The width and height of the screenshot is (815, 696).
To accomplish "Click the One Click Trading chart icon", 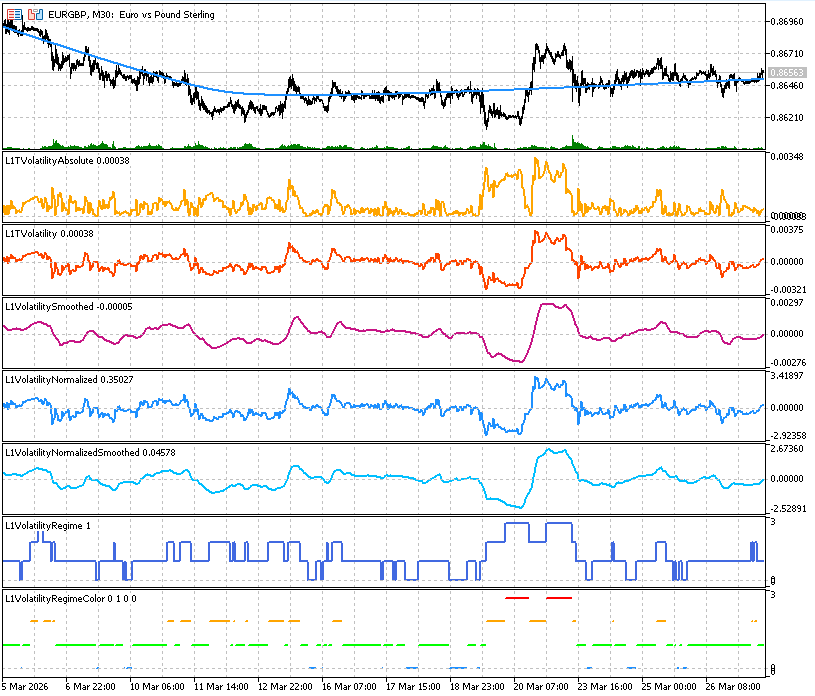I will click(x=35, y=15).
